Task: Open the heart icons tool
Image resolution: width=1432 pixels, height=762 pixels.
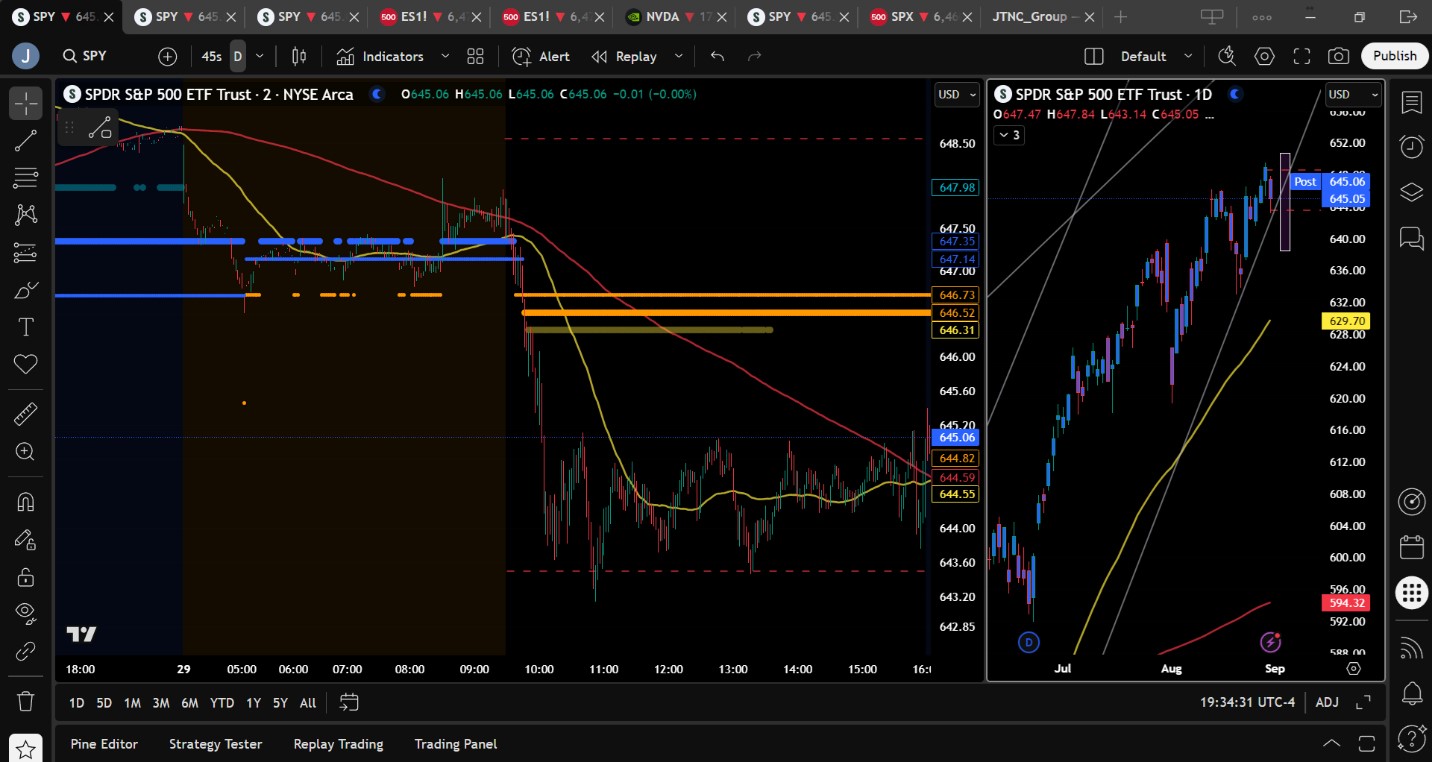Action: tap(26, 364)
